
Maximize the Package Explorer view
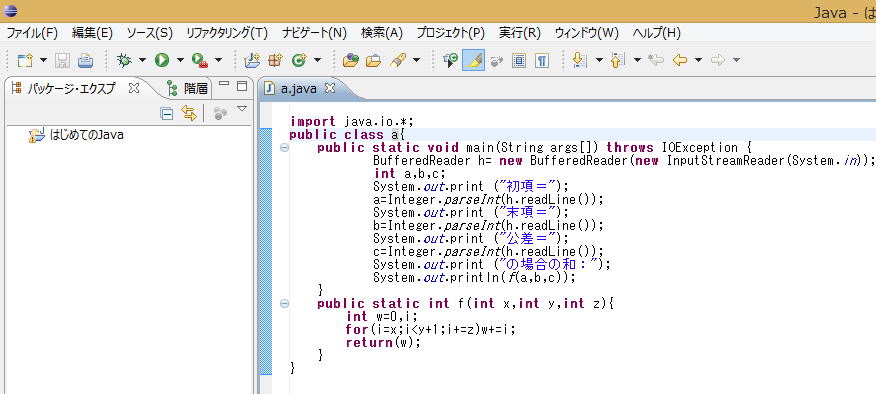pyautogui.click(x=242, y=86)
